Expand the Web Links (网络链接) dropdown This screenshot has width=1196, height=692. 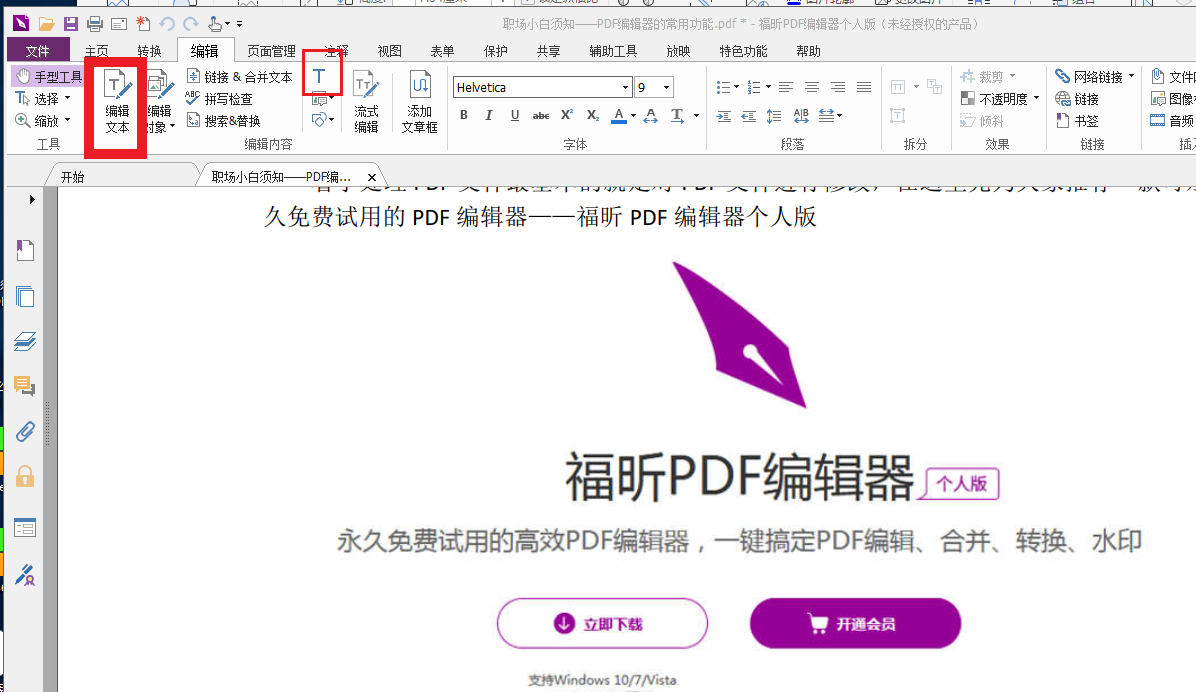click(x=1131, y=76)
